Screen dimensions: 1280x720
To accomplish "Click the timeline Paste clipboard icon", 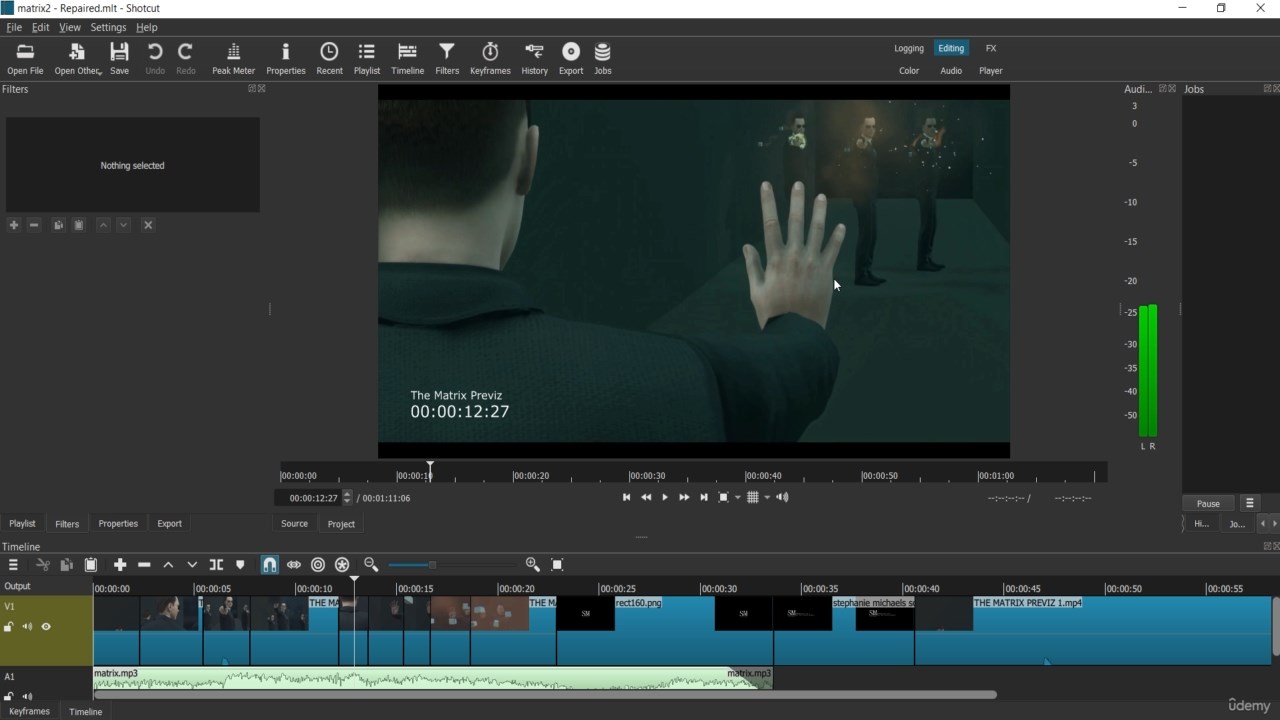I will (x=91, y=565).
